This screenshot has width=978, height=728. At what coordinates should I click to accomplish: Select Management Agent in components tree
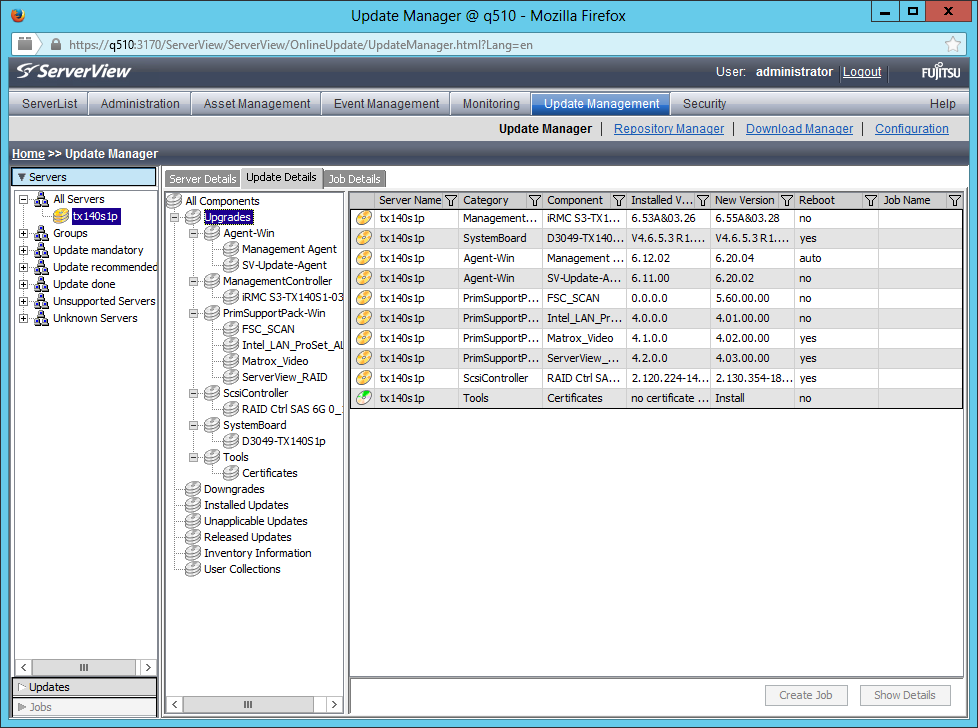point(289,249)
